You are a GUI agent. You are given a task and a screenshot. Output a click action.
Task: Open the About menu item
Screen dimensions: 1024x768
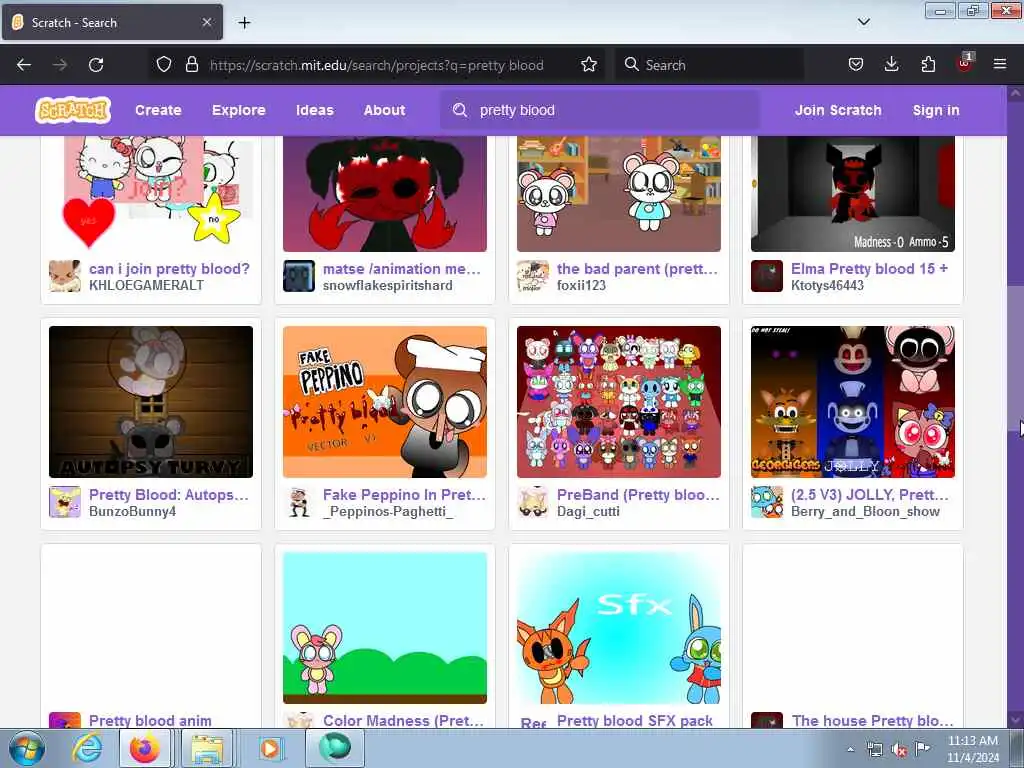tap(385, 110)
